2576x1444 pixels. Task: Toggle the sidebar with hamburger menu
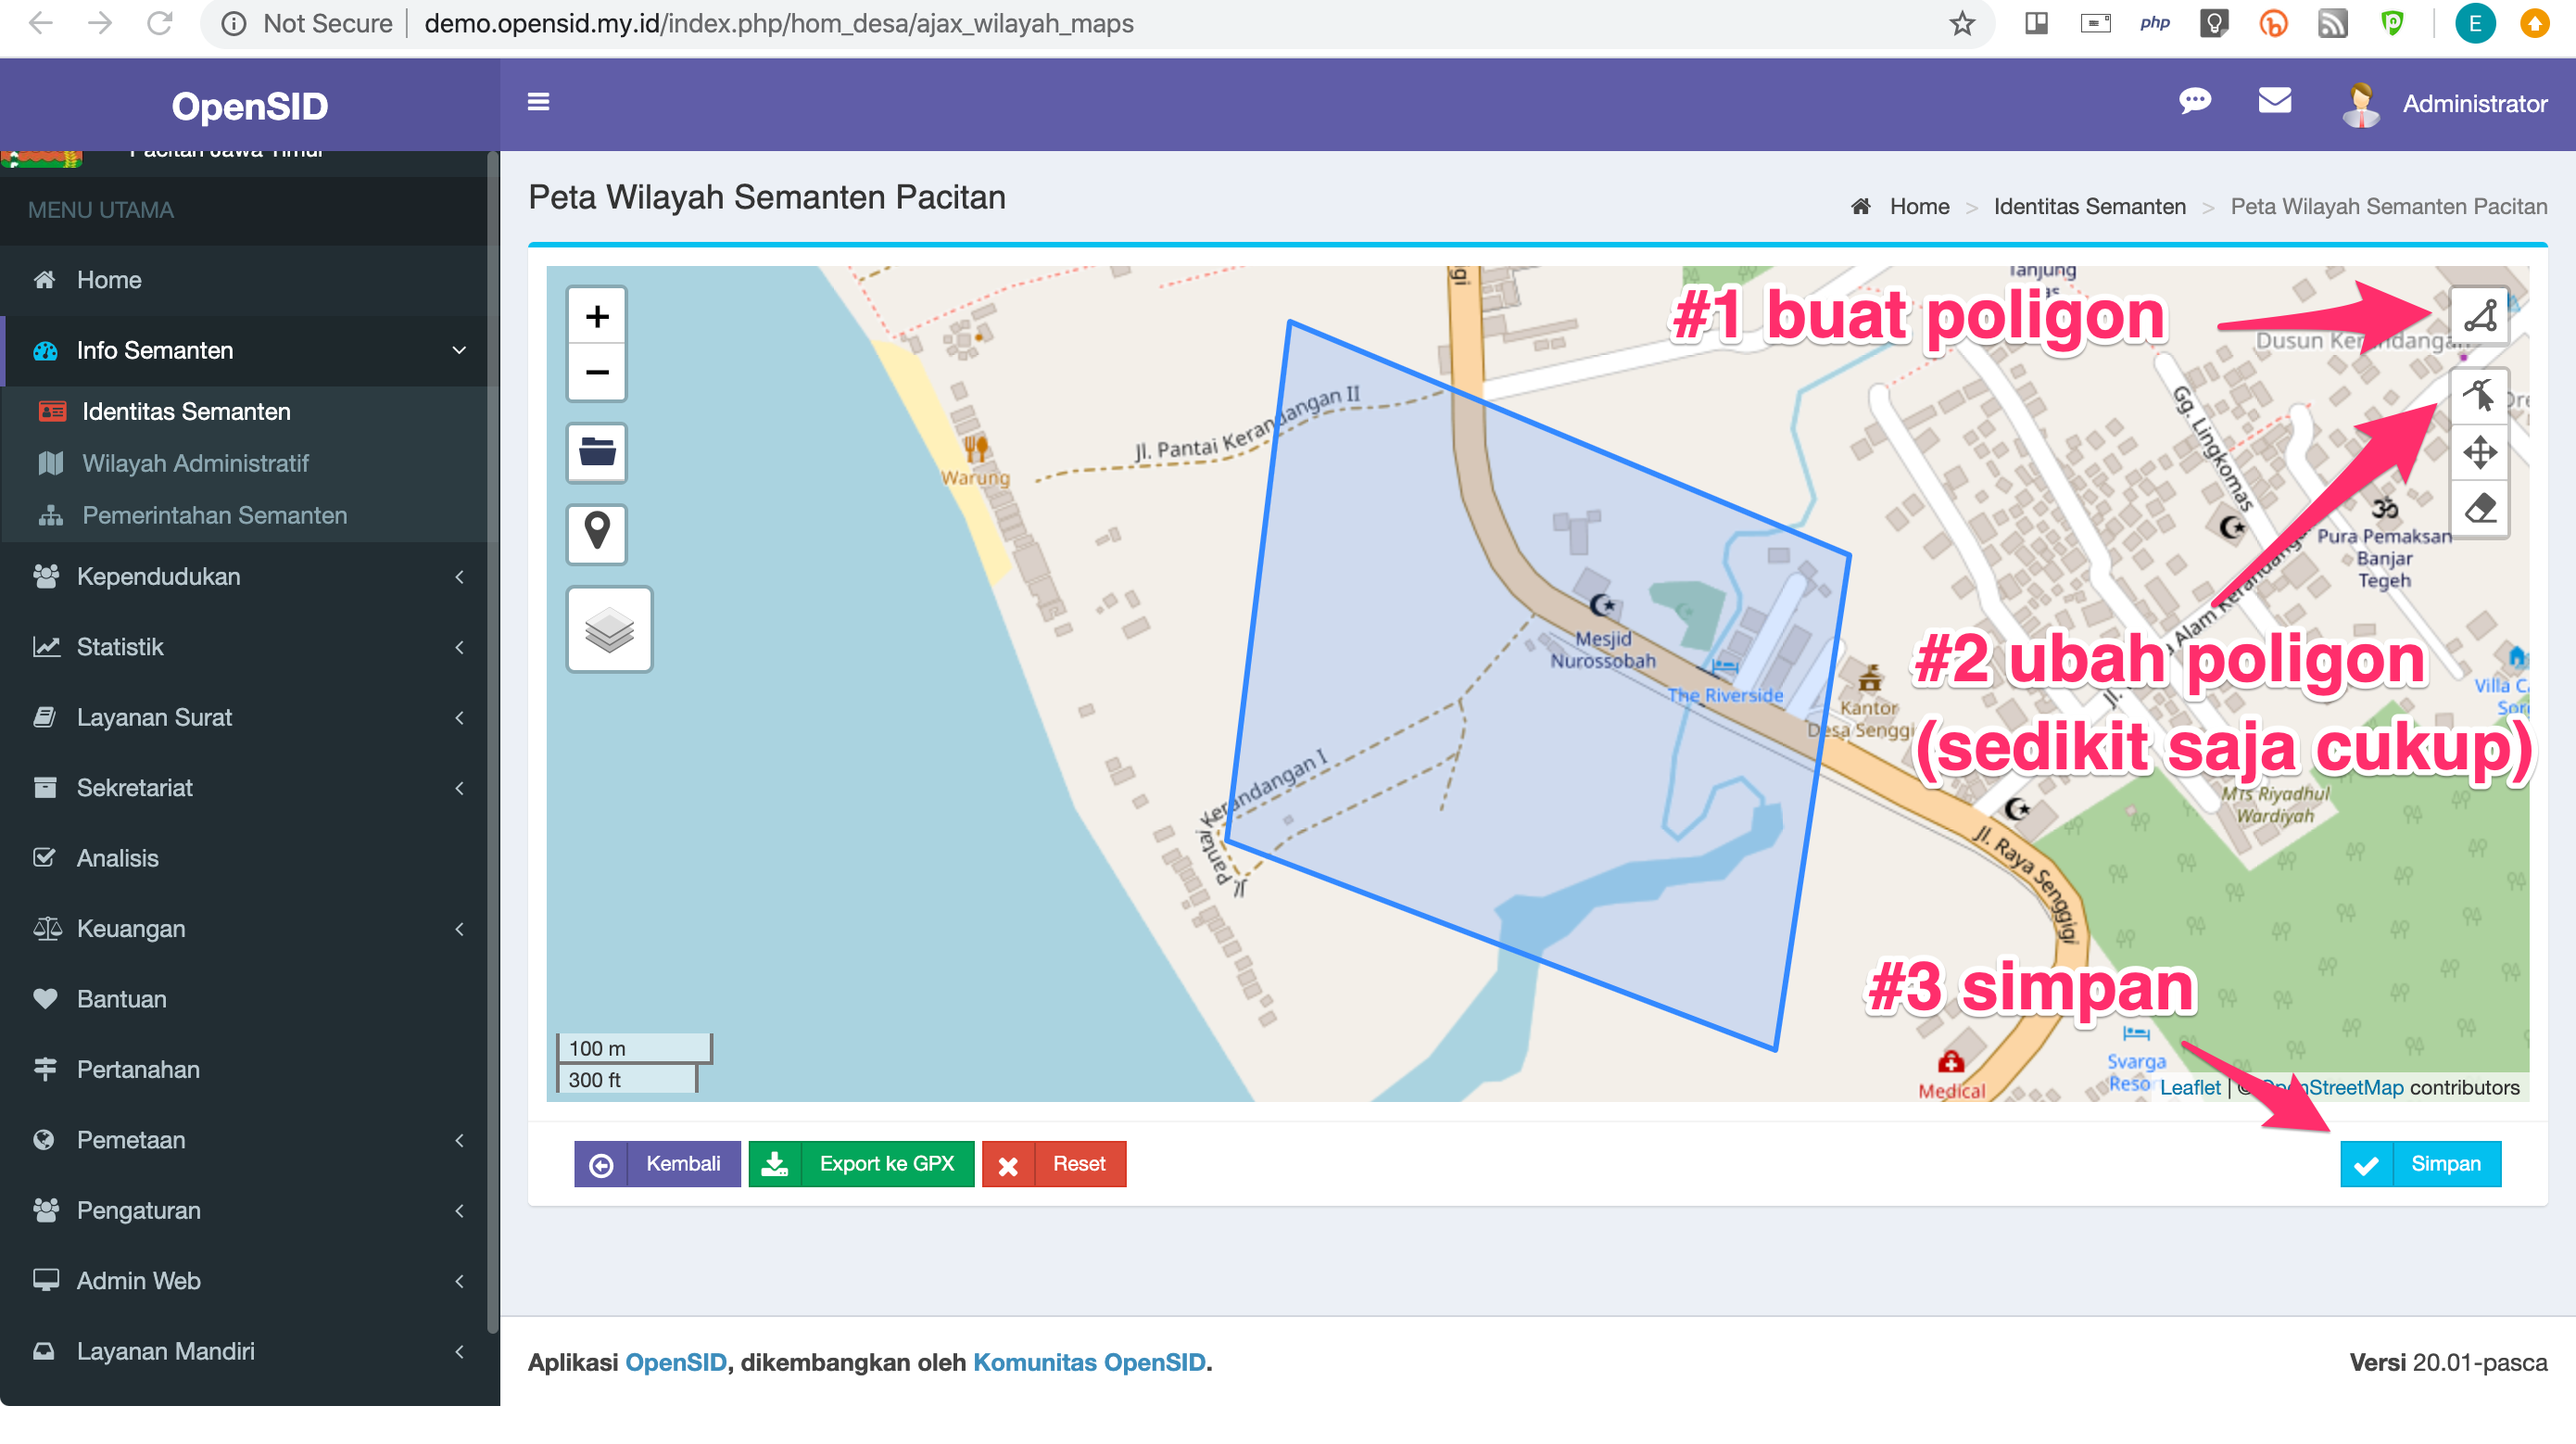pos(537,103)
